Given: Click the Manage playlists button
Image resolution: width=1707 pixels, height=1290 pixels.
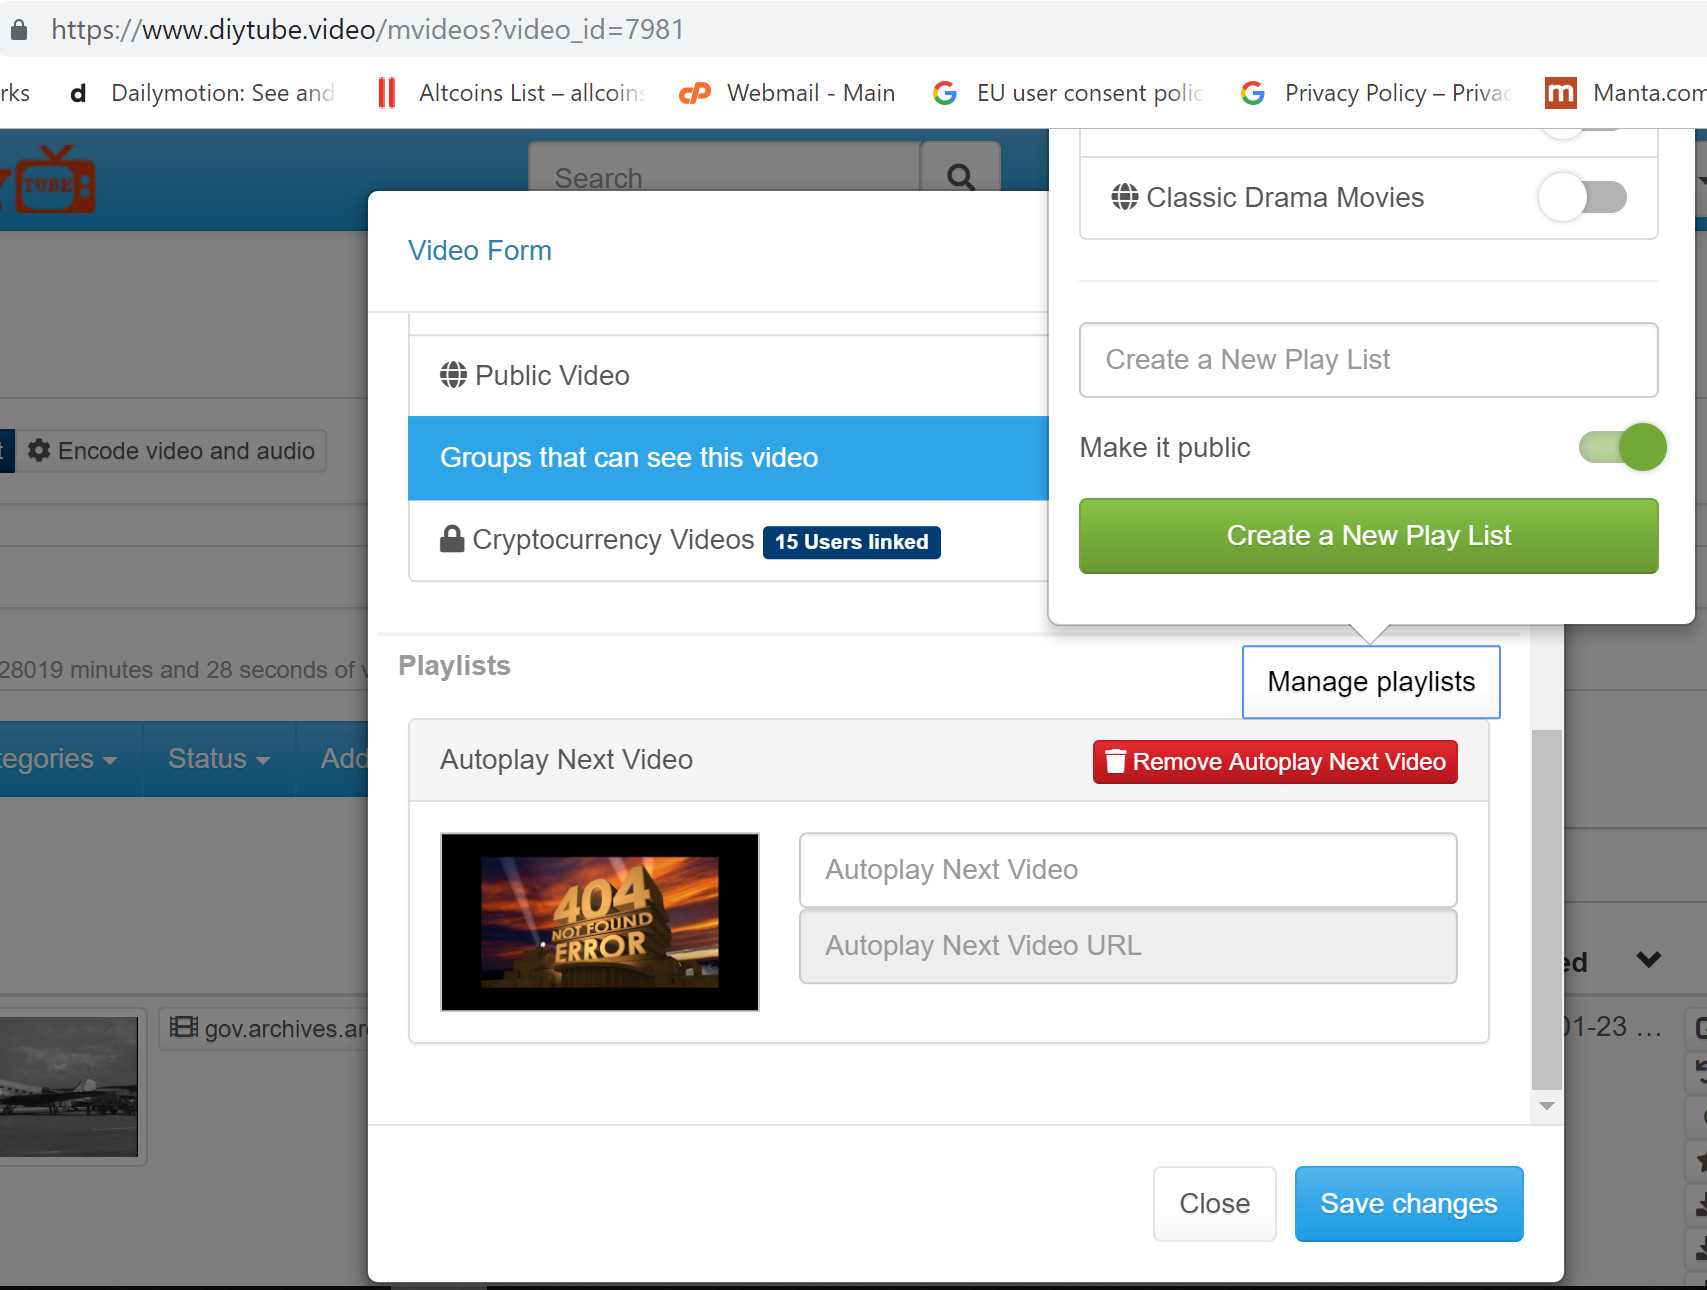Looking at the screenshot, I should pos(1371,681).
